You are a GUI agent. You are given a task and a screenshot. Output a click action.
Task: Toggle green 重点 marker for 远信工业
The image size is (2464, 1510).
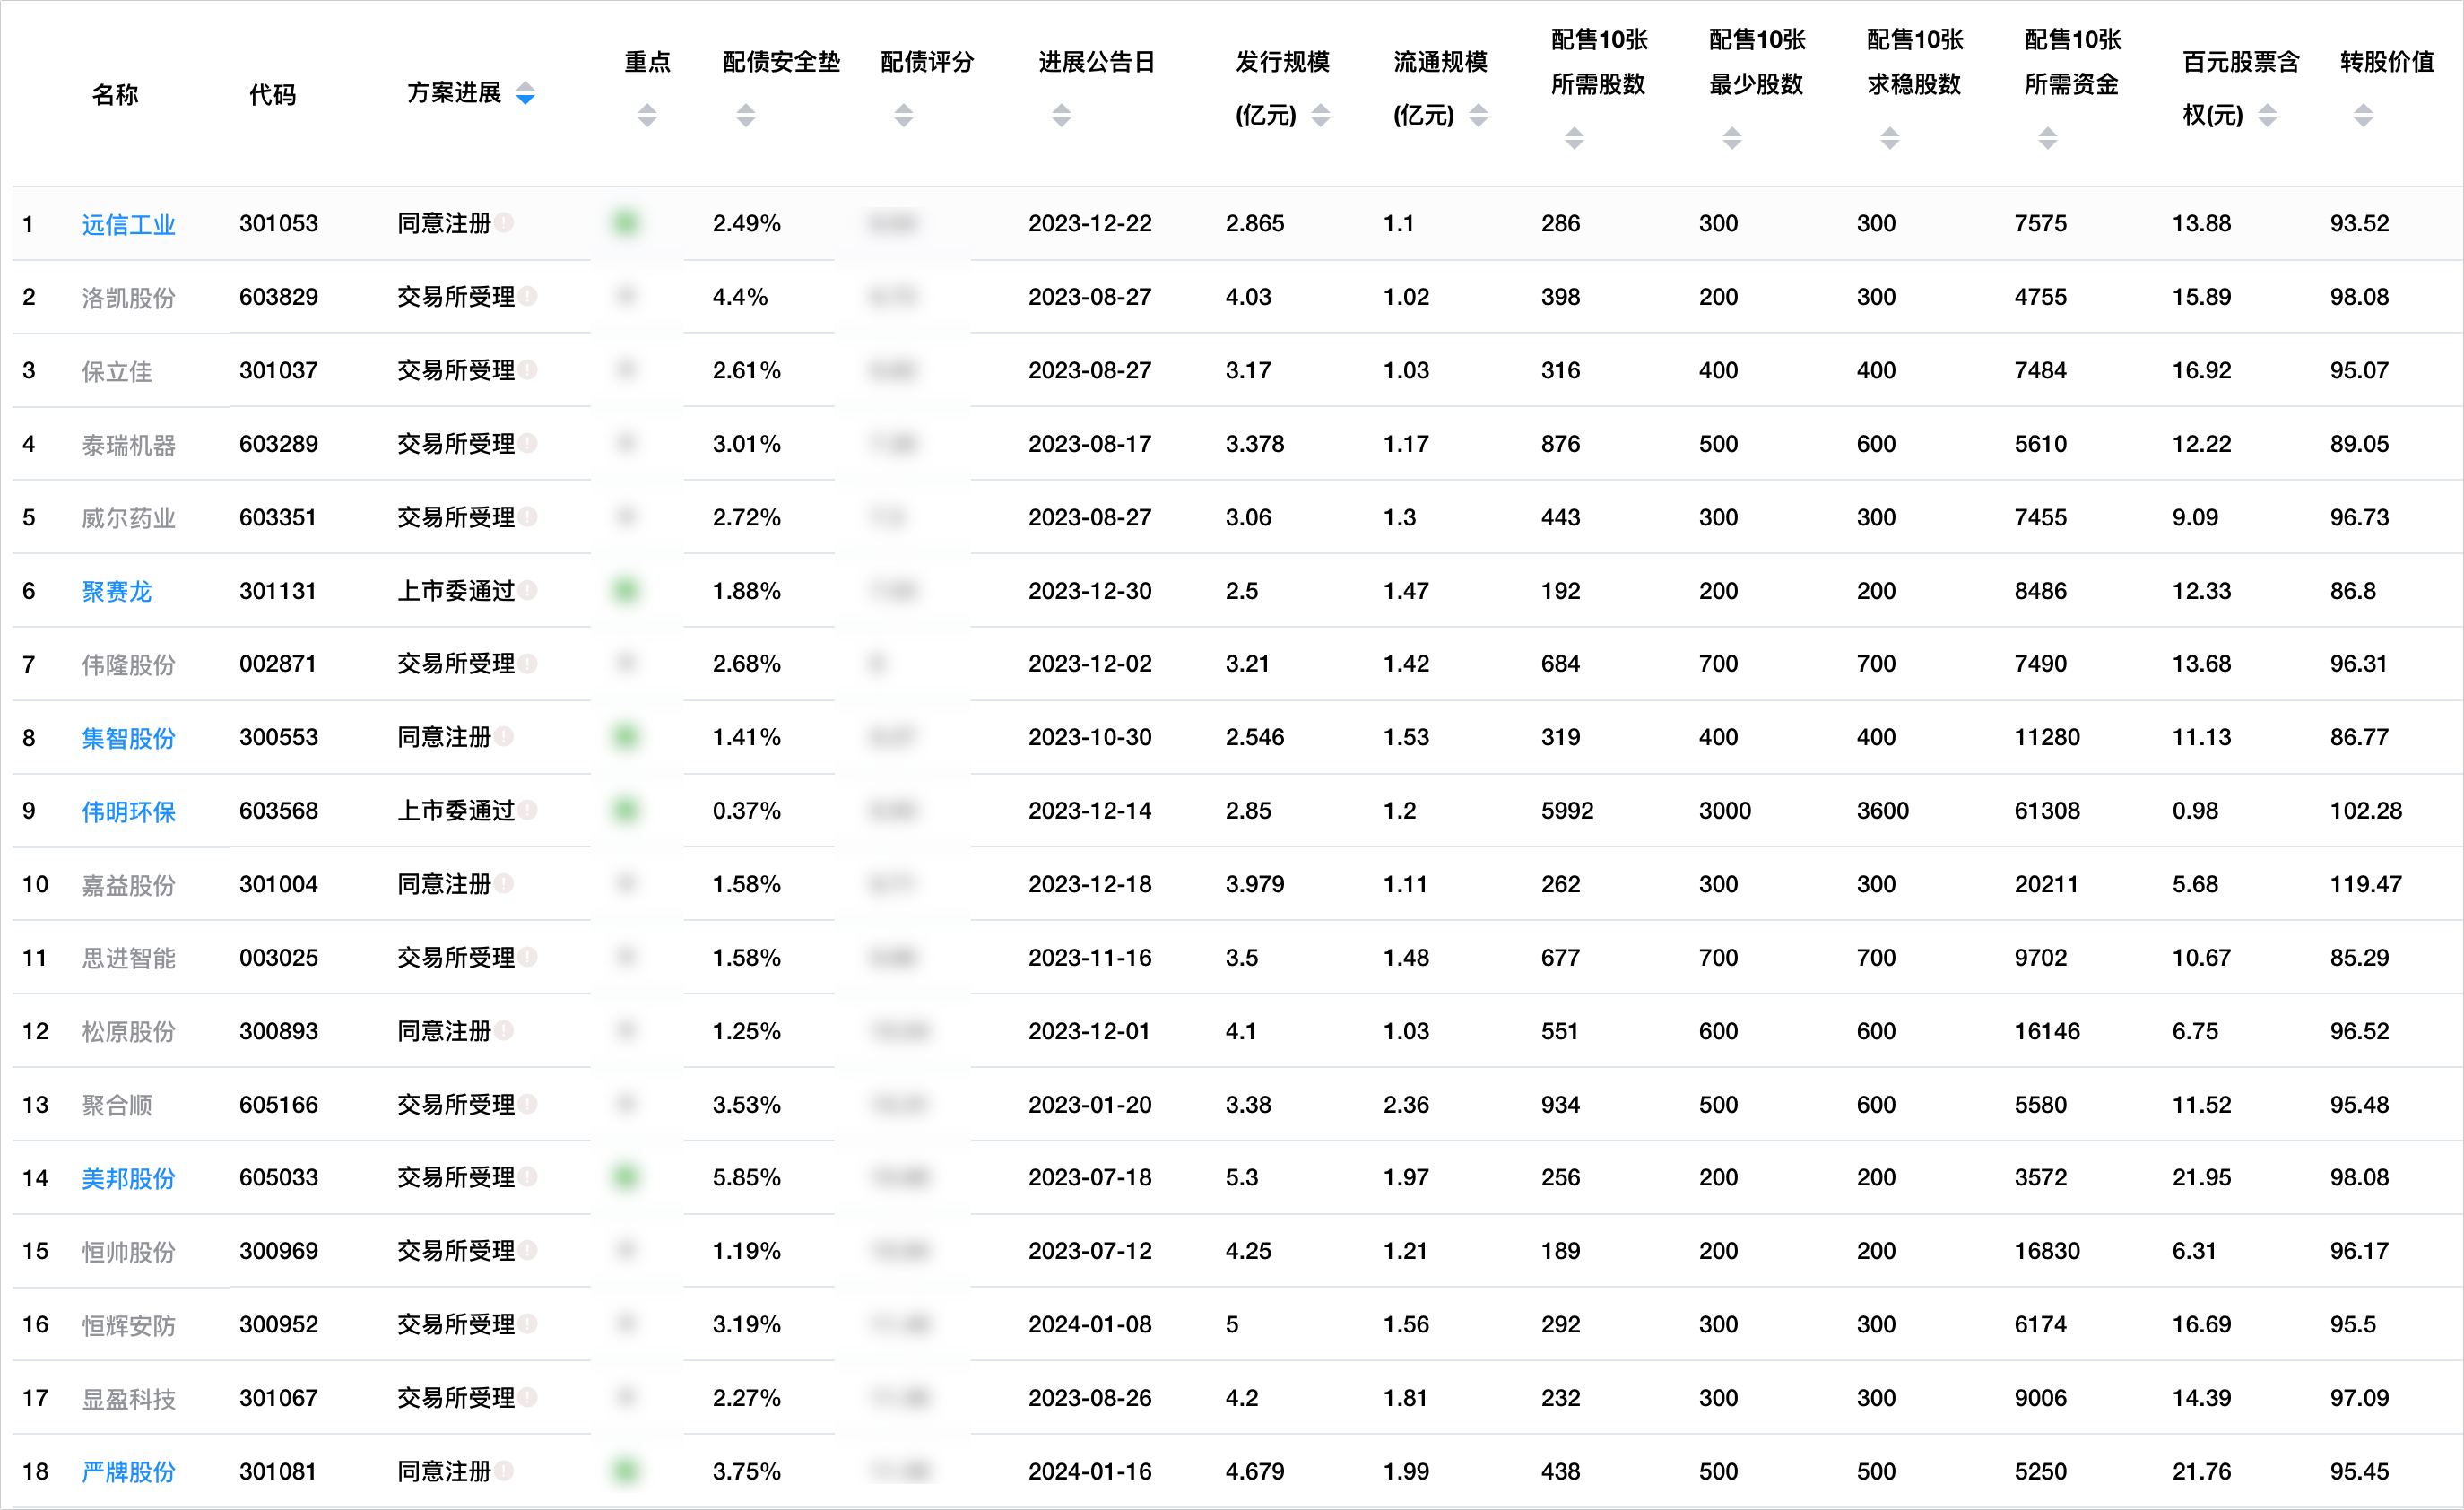click(626, 223)
